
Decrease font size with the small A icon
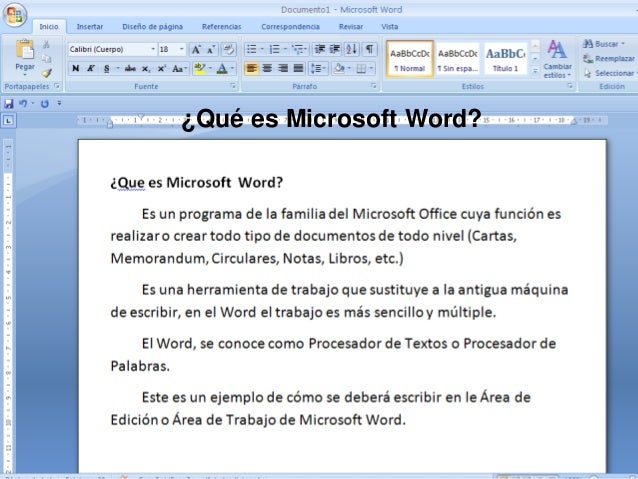(211, 50)
